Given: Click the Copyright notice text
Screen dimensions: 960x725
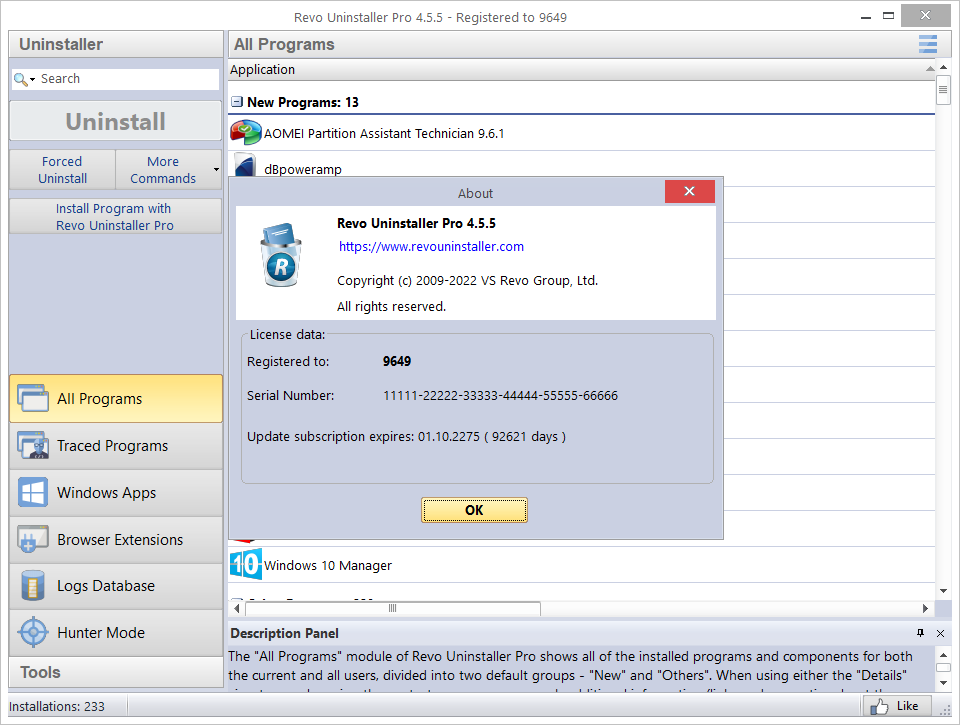Looking at the screenshot, I should click(467, 280).
